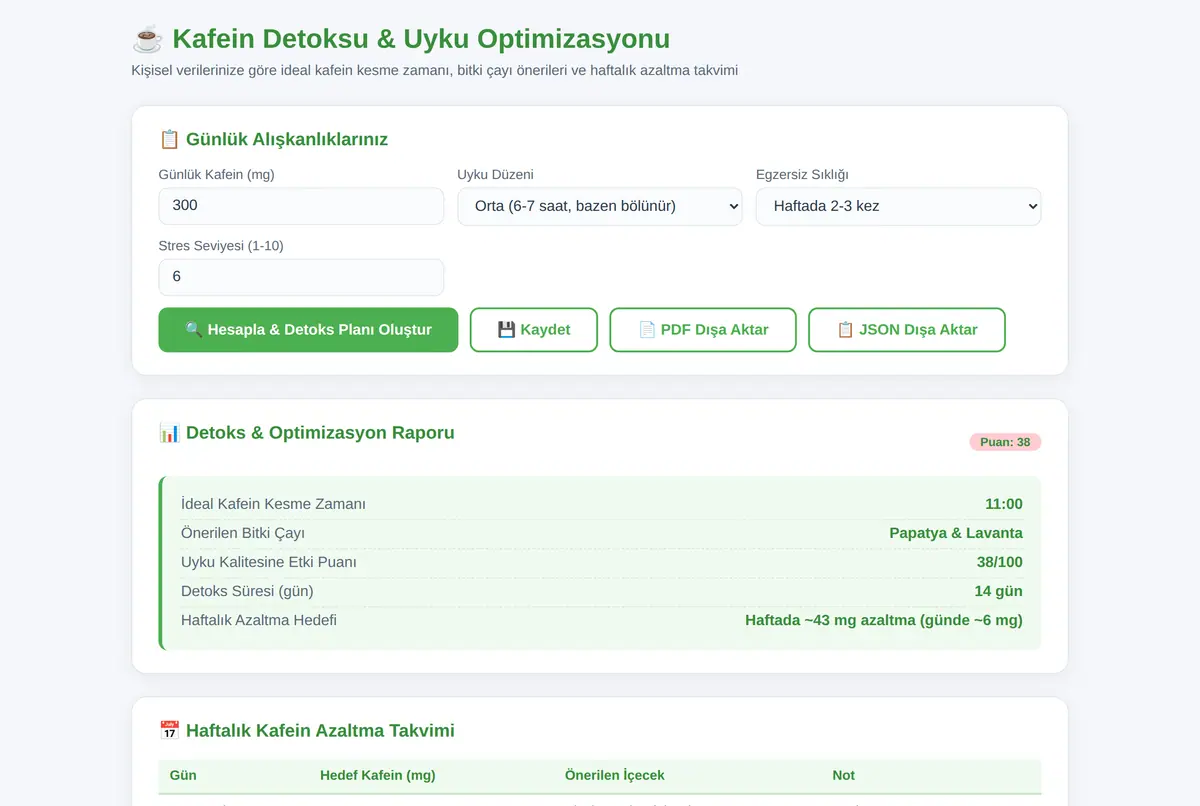Click the clipboard icon on JSON Dışa Aktar
This screenshot has height=806, width=1200.
[x=845, y=330]
